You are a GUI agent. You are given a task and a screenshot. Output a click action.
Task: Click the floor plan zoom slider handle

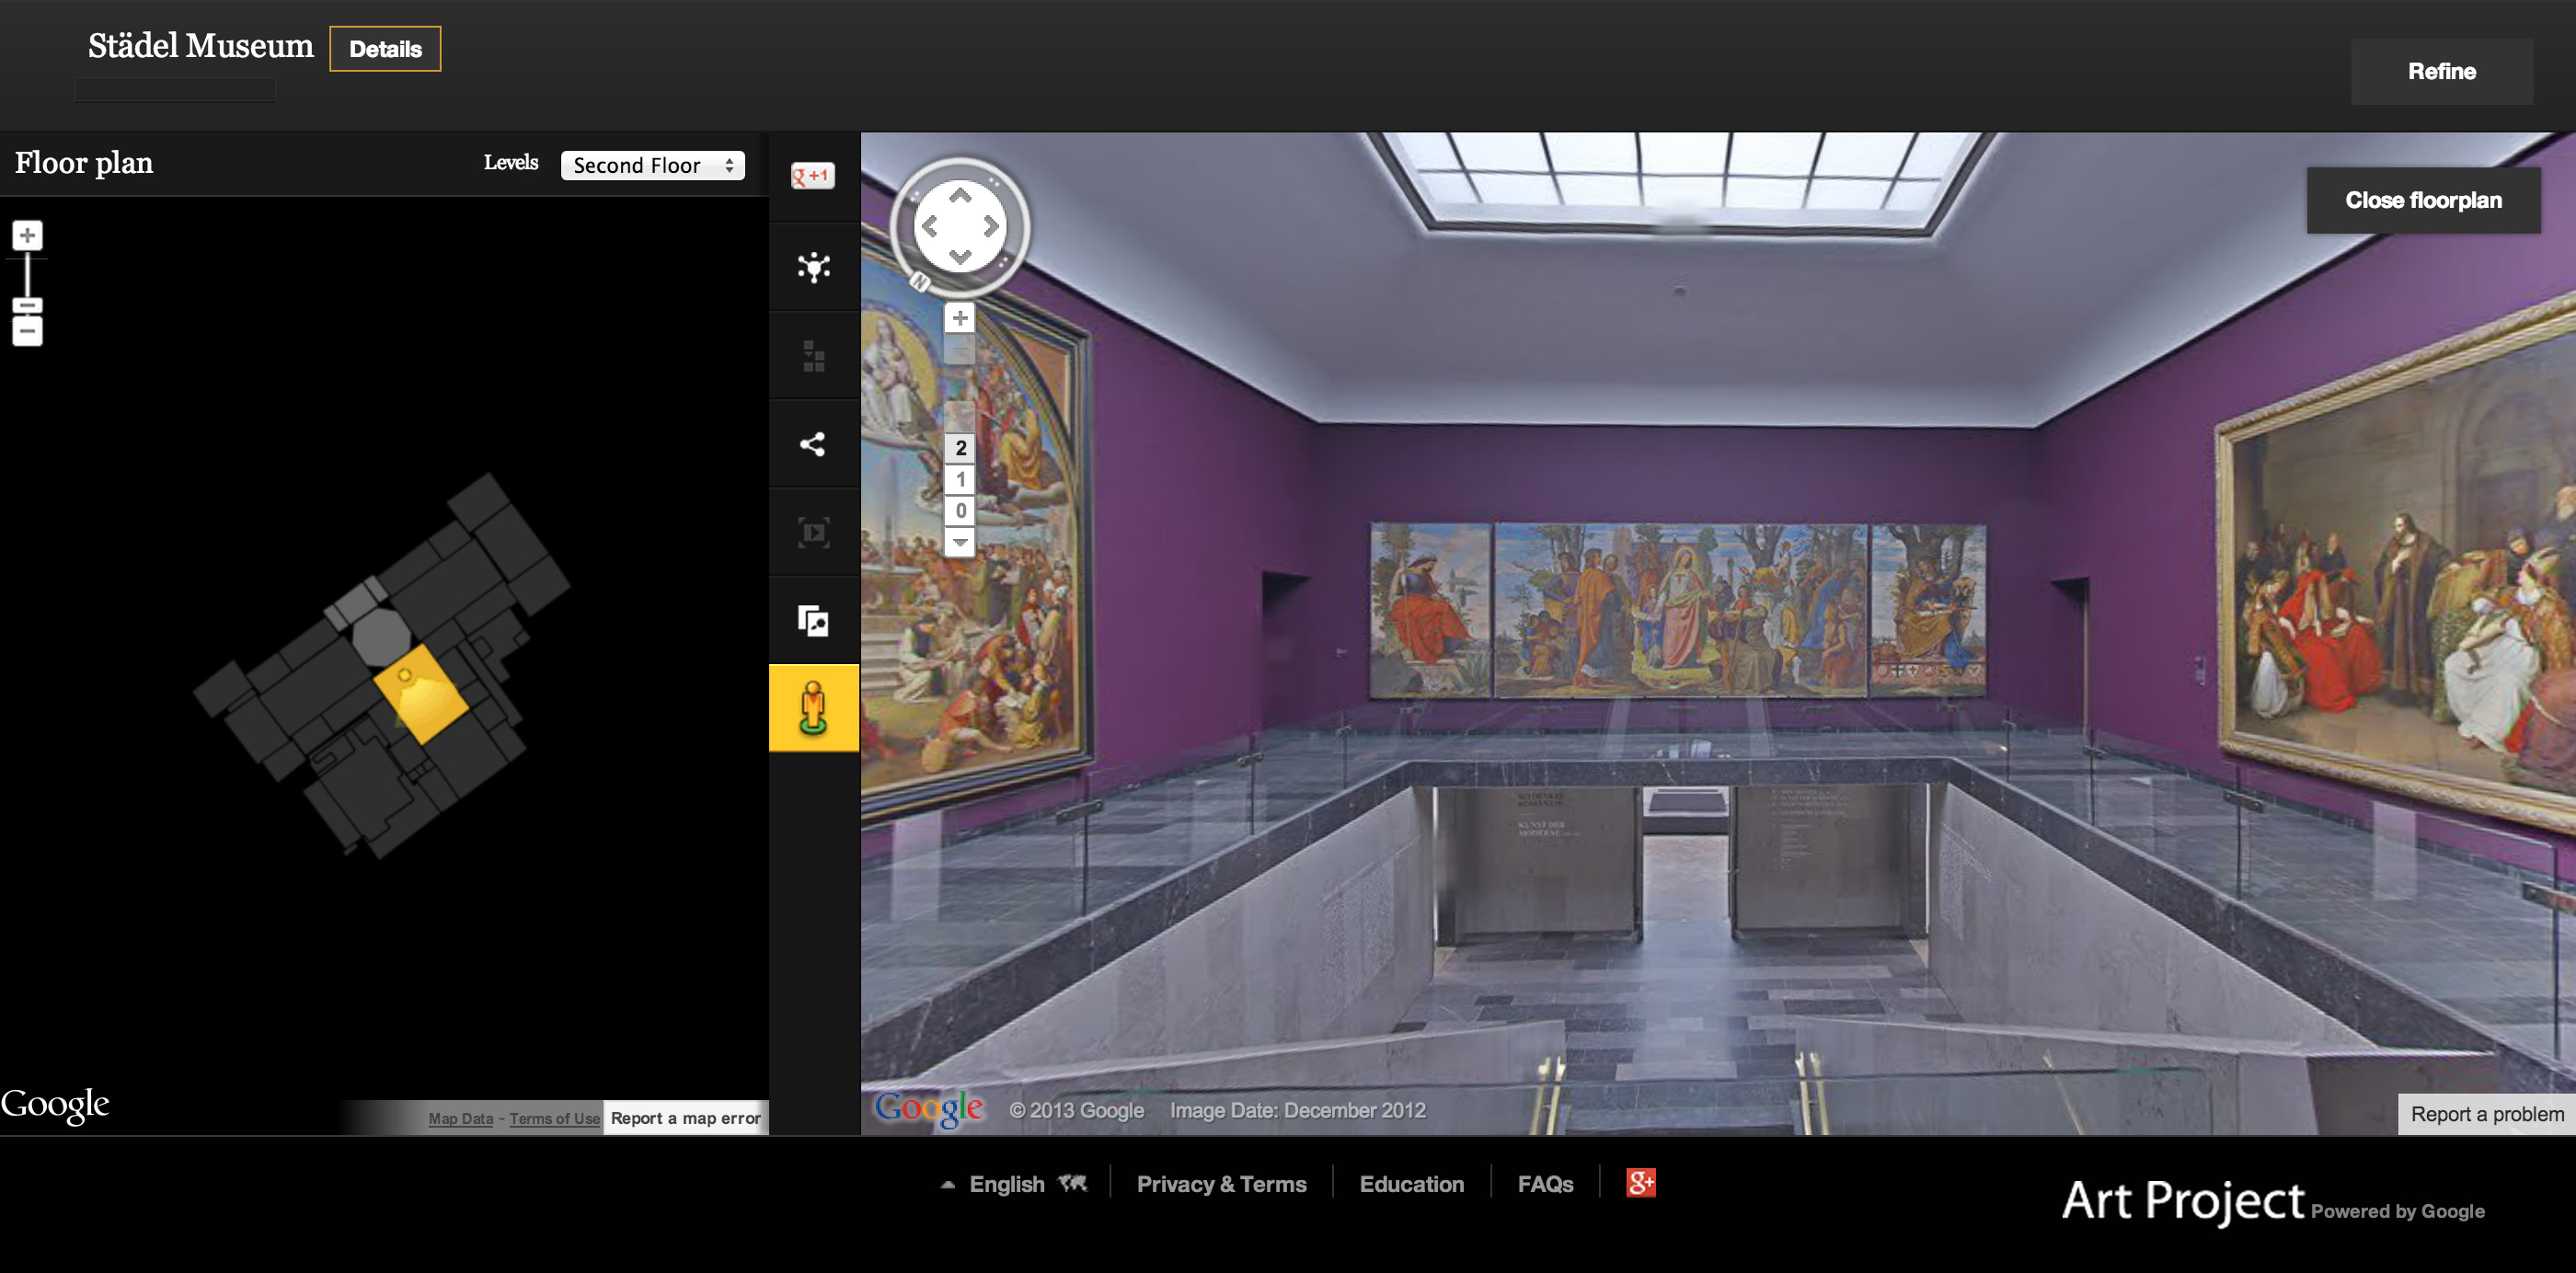(x=27, y=306)
